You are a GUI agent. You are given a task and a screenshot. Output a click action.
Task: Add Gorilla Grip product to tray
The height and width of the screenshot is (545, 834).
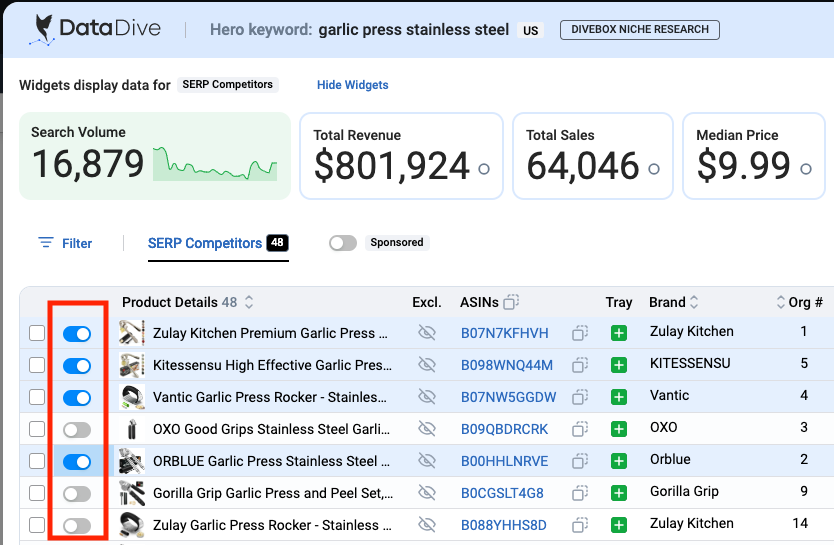[619, 493]
